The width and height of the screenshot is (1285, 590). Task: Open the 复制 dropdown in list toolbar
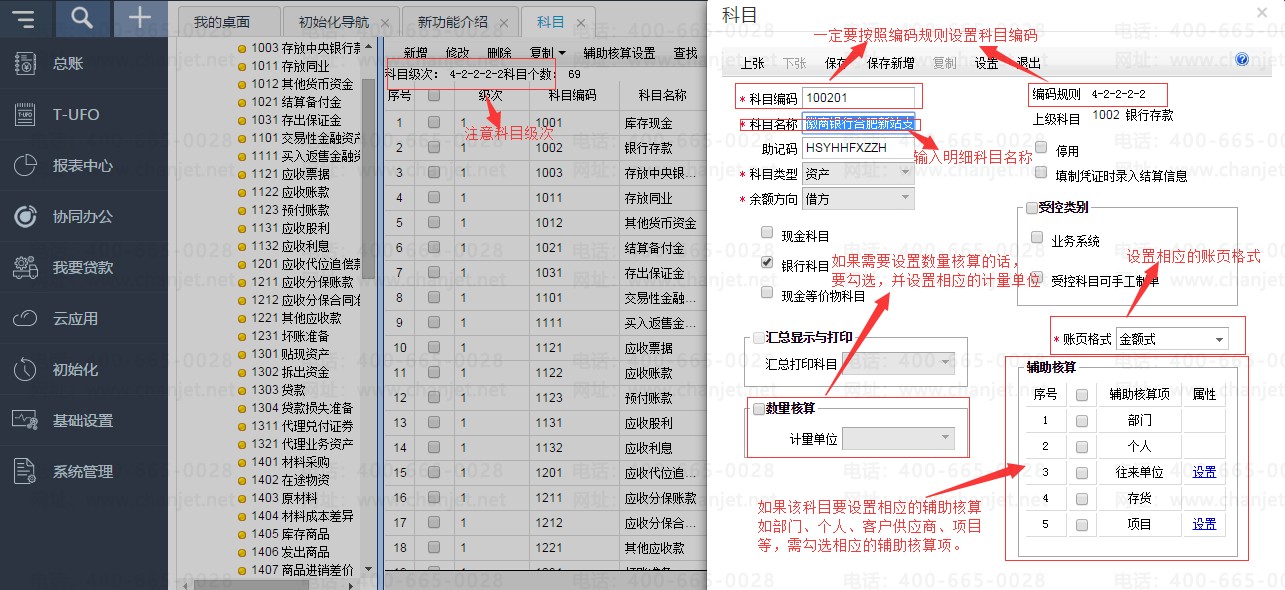coord(547,53)
